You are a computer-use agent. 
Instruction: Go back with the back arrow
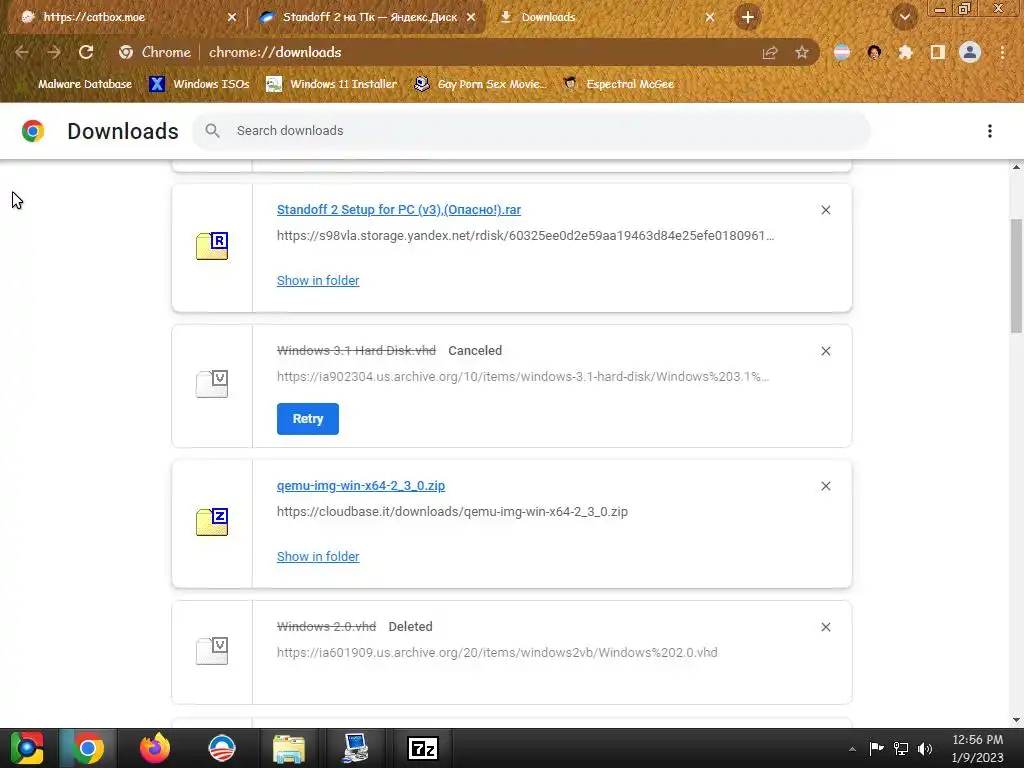click(22, 52)
